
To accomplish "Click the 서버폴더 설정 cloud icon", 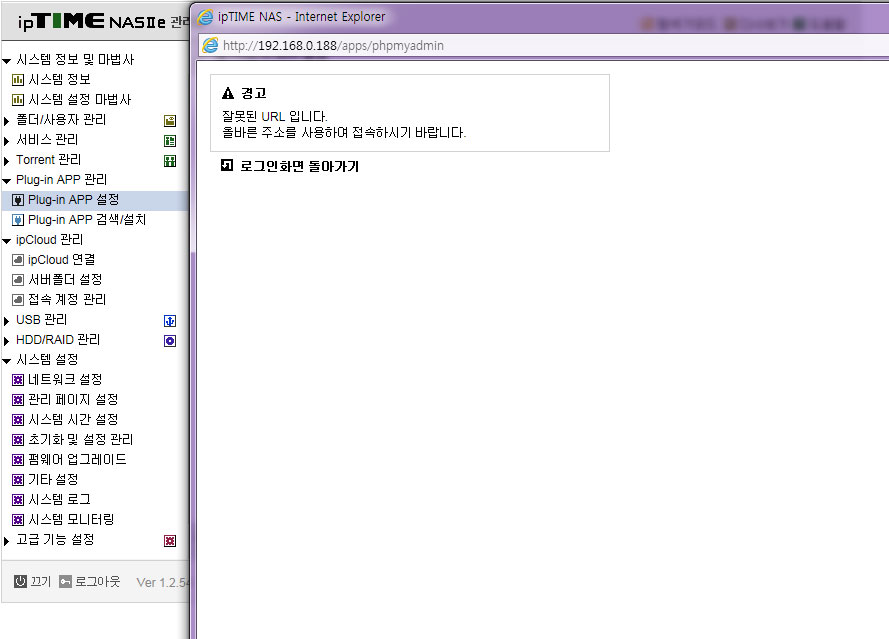I will click(x=18, y=280).
